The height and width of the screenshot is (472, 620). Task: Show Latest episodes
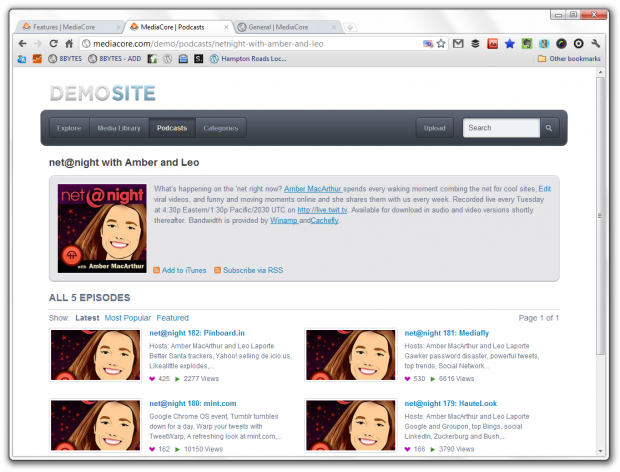(x=87, y=318)
